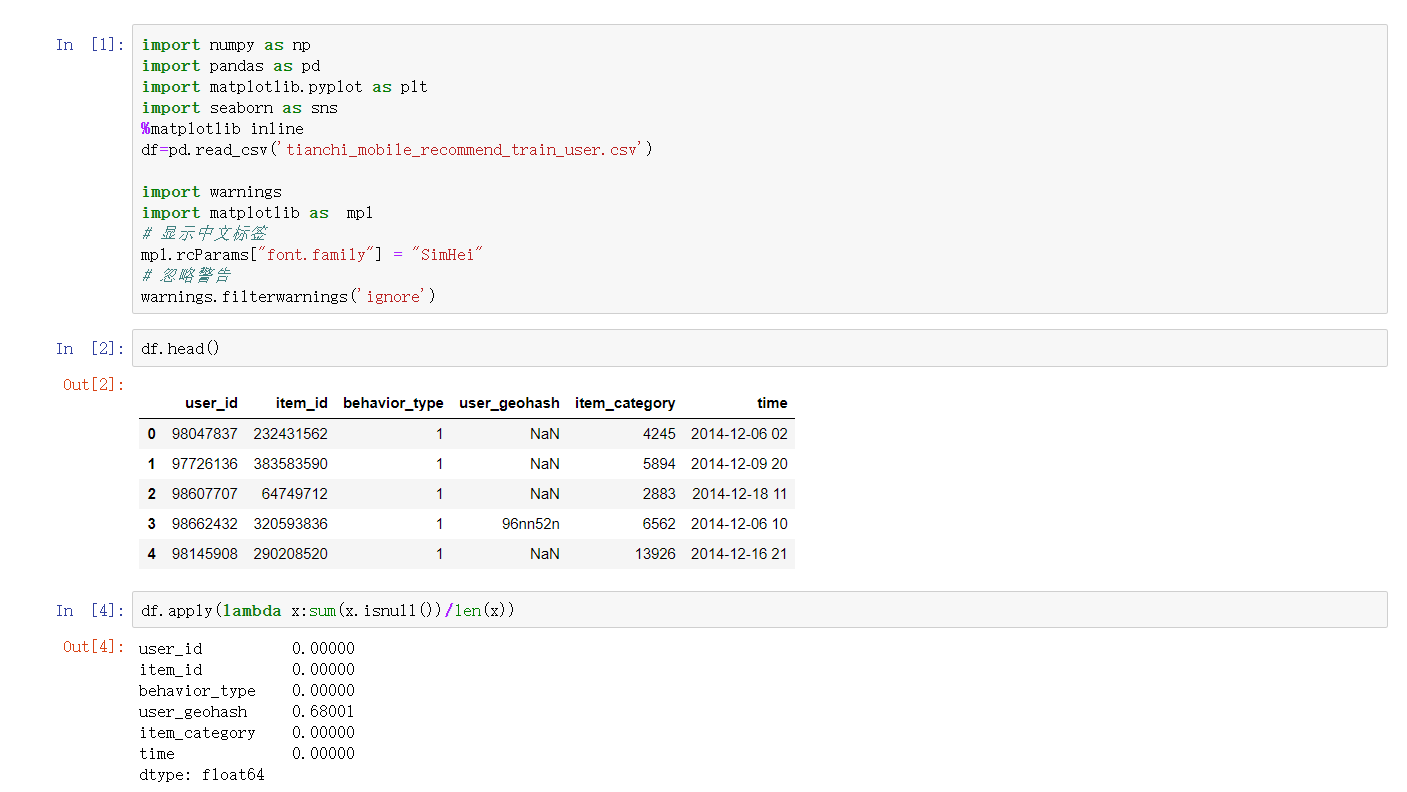Click the mpl.rcParams font.family line
1407x792 pixels.
[313, 255]
